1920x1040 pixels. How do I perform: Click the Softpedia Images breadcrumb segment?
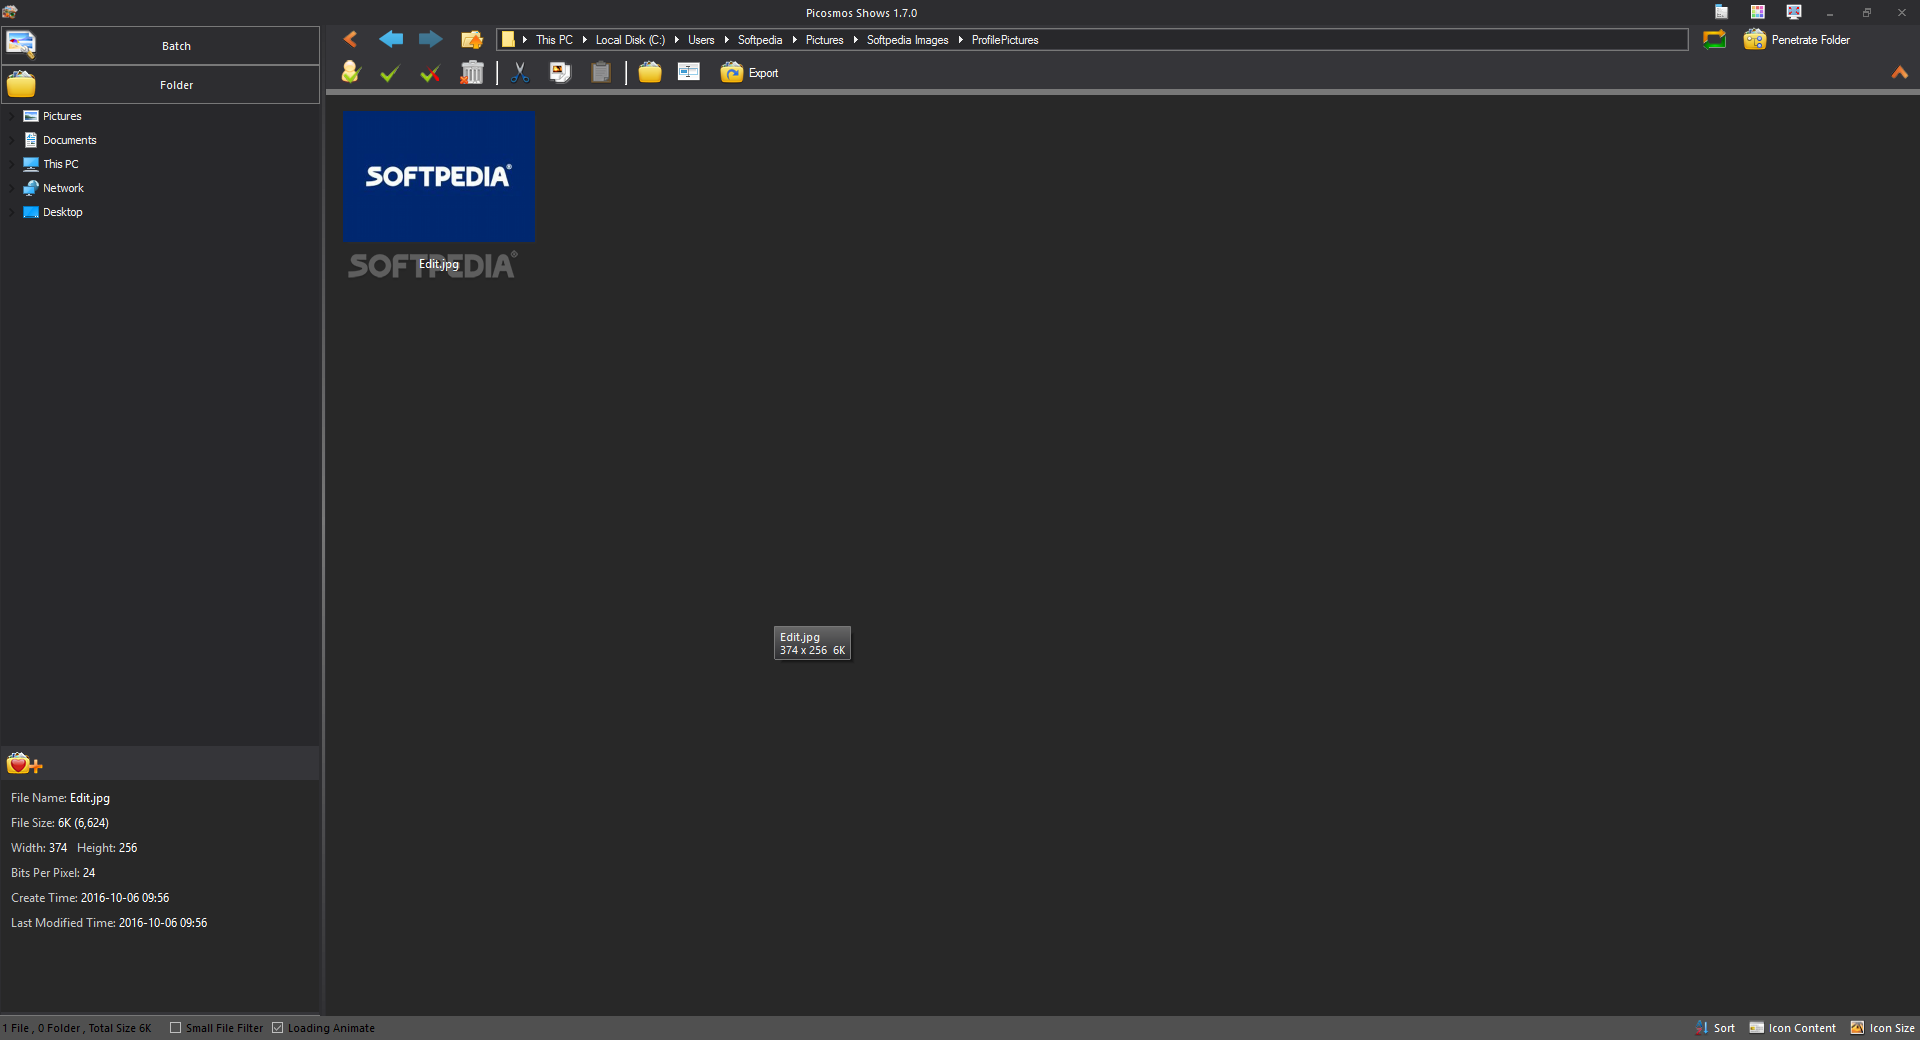pyautogui.click(x=907, y=40)
